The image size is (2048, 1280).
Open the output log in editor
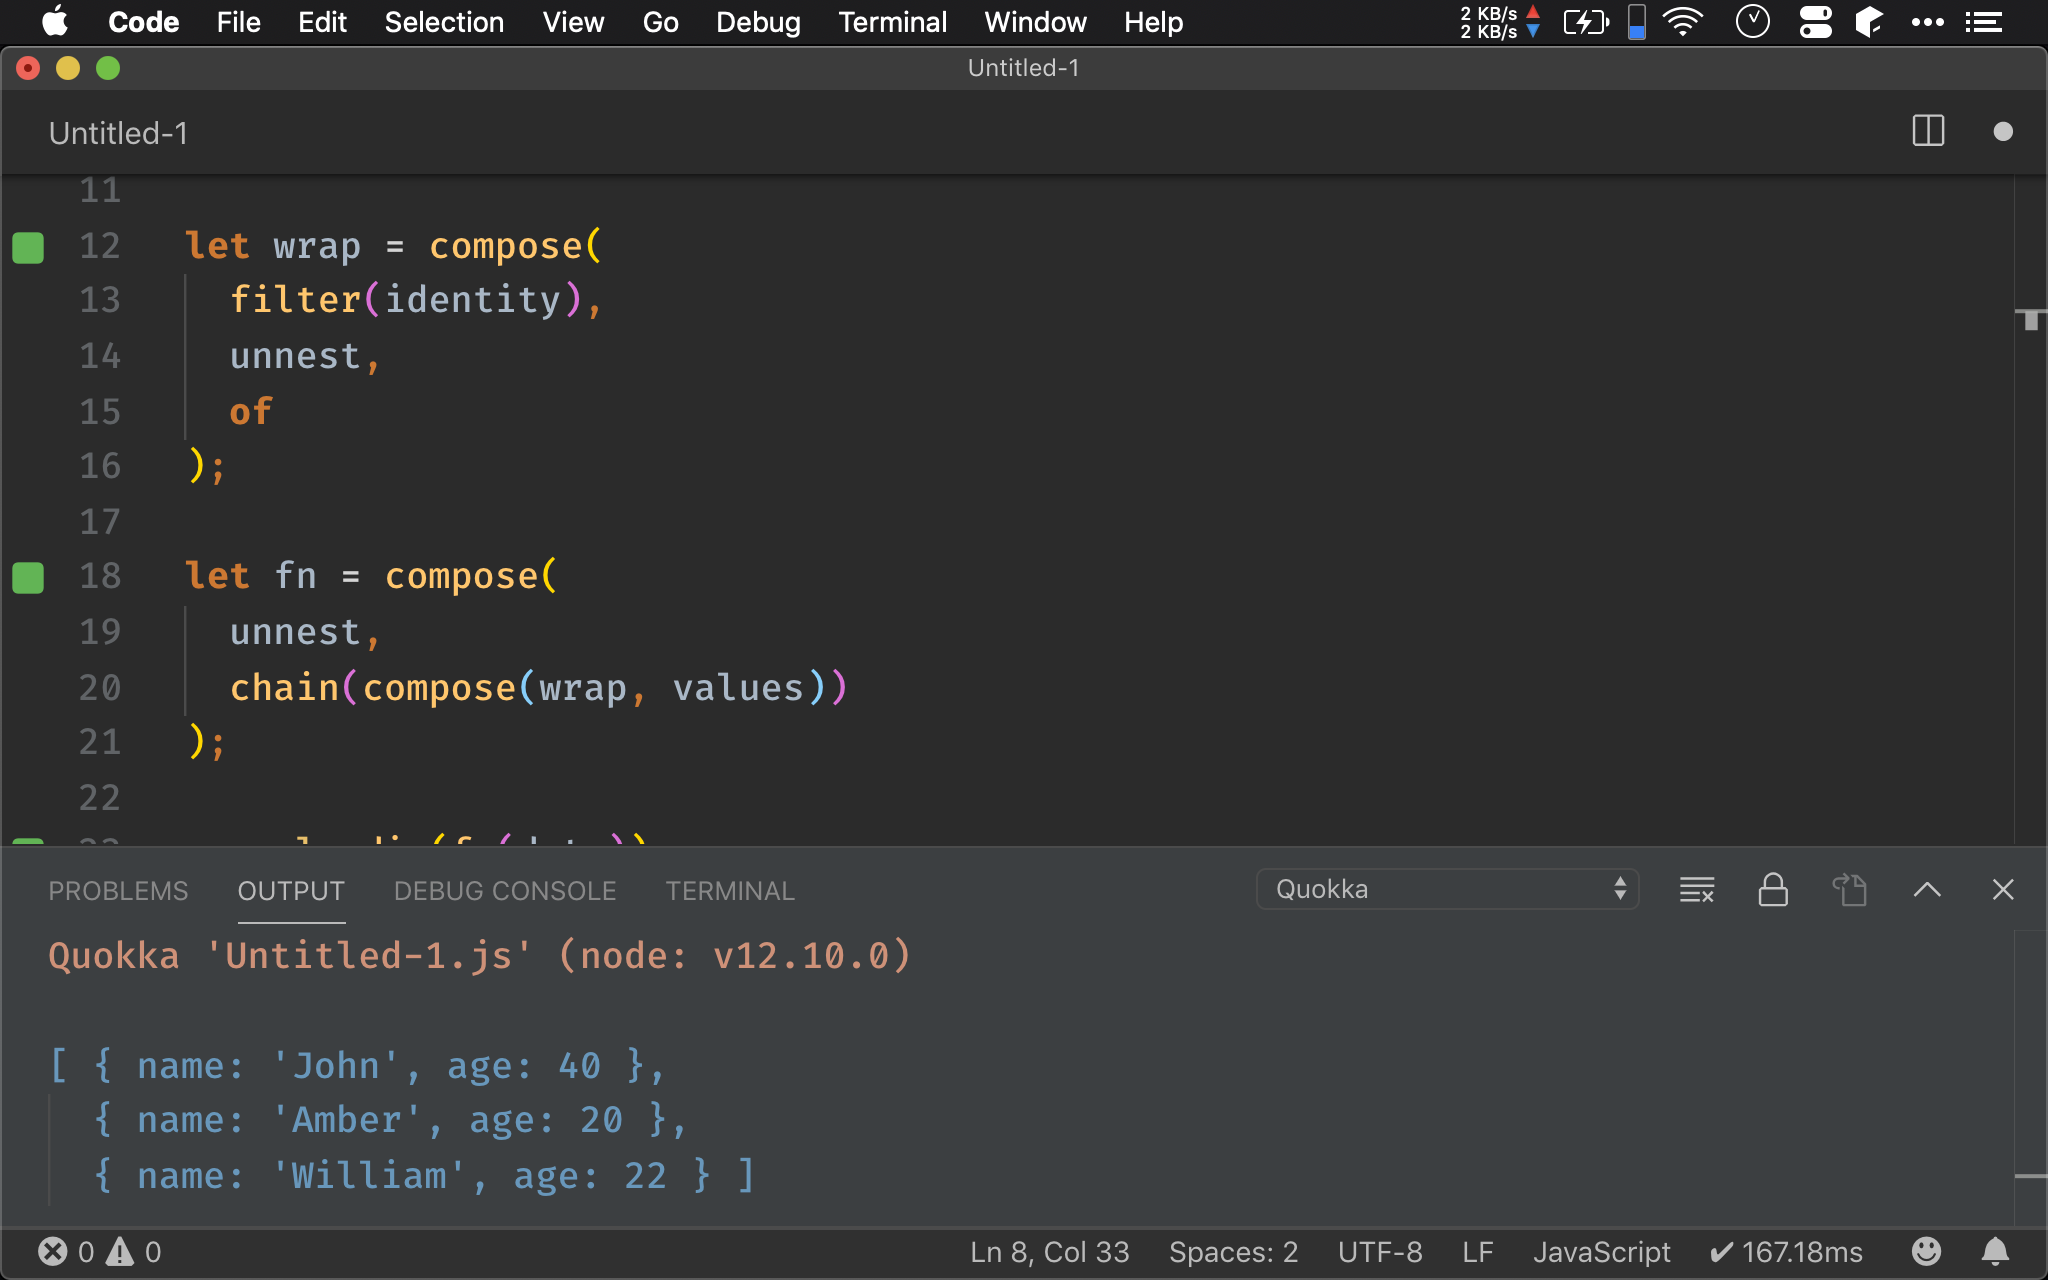pos(1850,889)
